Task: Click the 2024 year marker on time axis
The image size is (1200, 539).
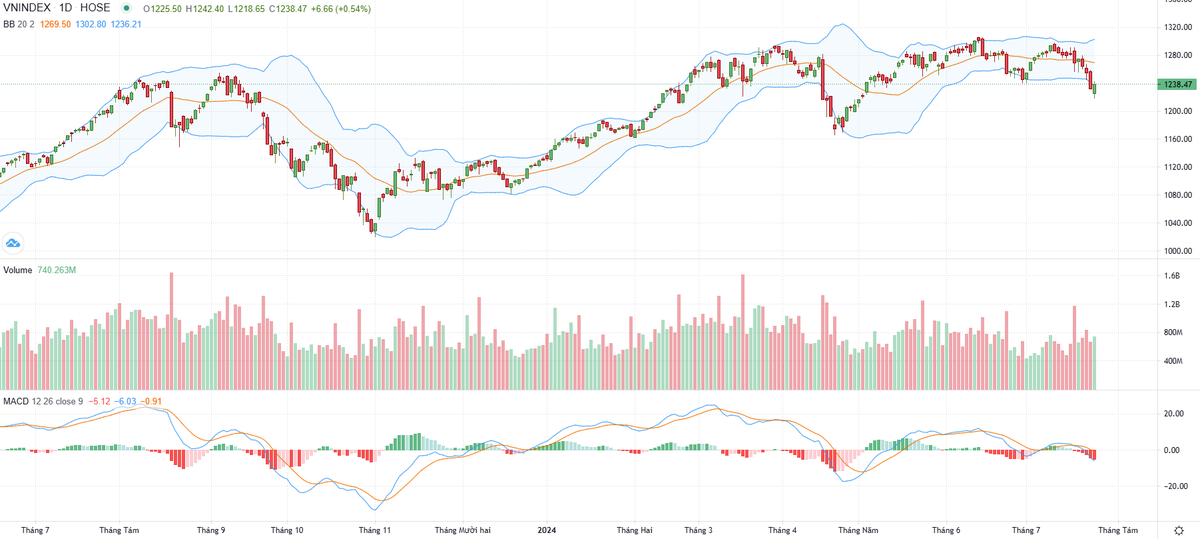Action: pyautogui.click(x=547, y=529)
